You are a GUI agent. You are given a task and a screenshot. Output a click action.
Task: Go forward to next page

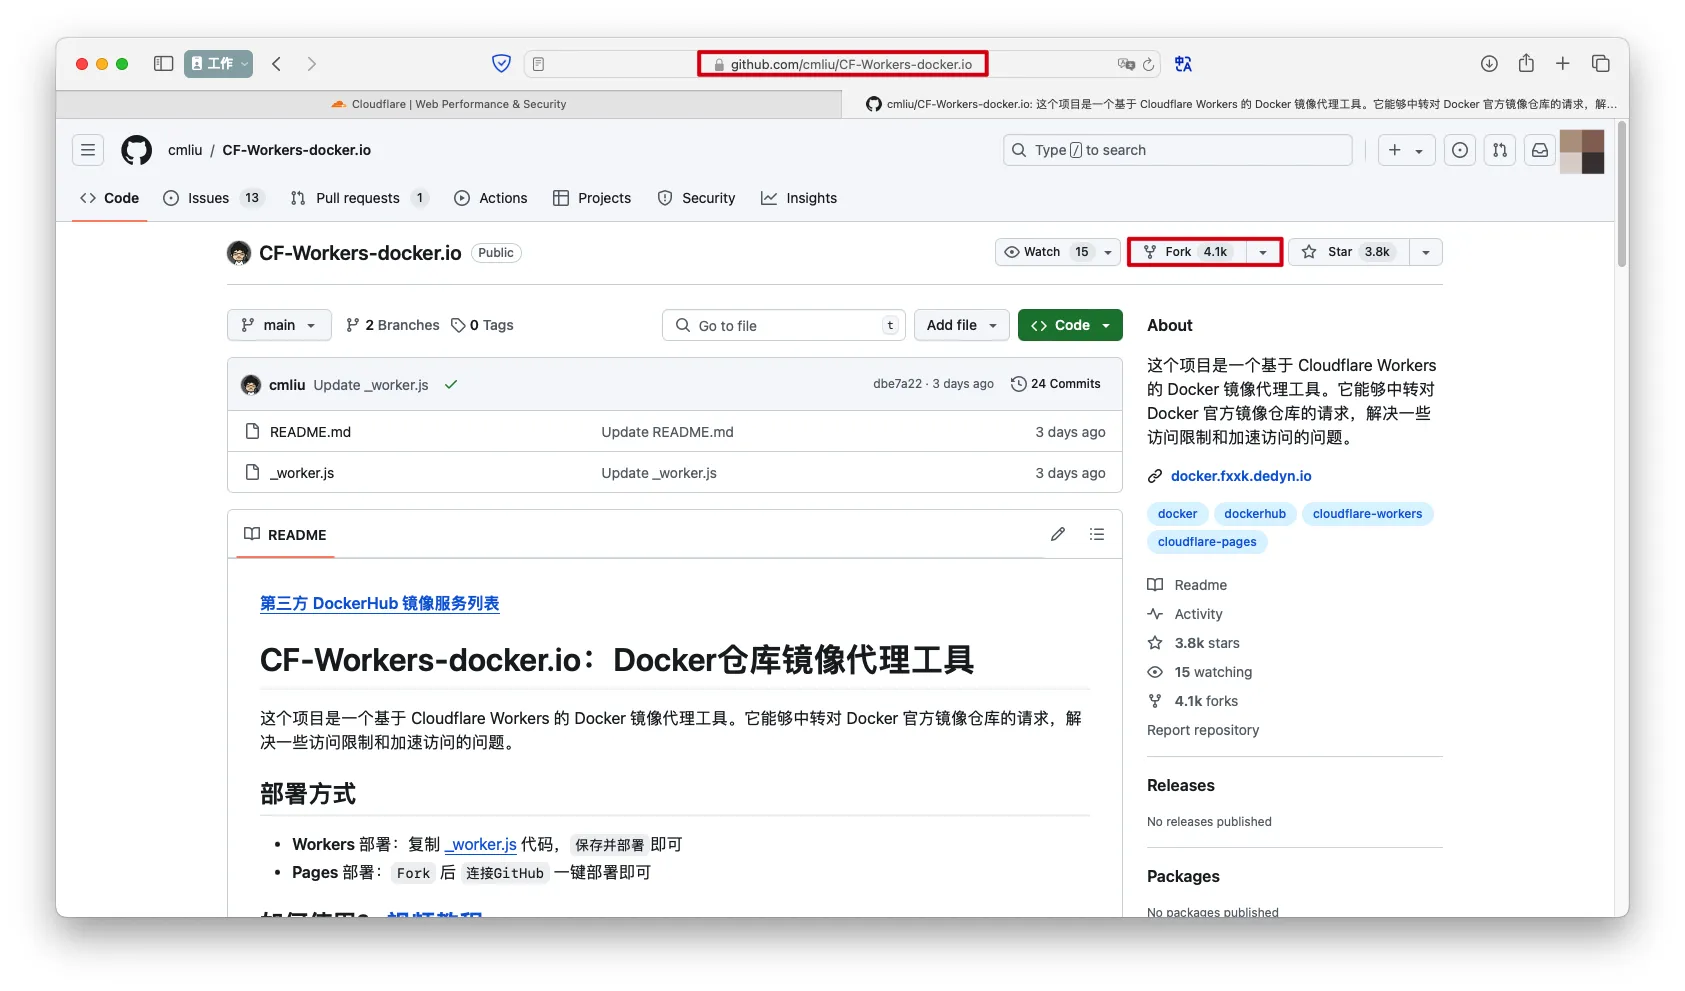click(x=312, y=64)
